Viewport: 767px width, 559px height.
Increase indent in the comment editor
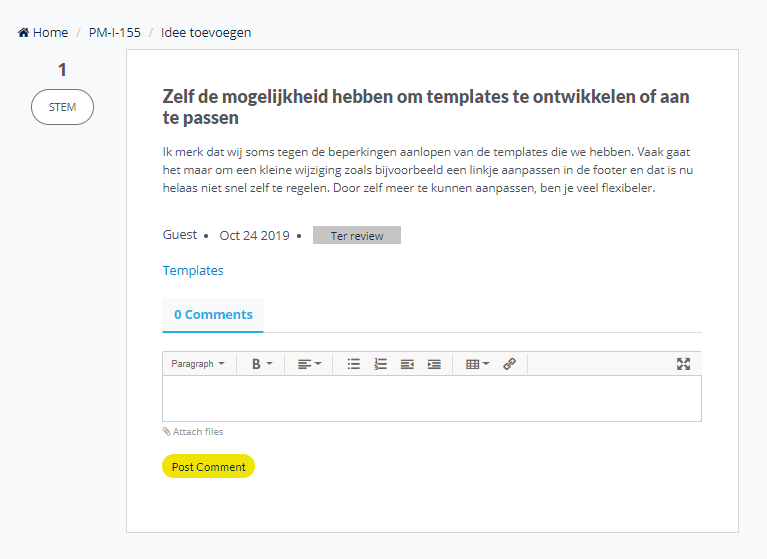click(x=434, y=364)
